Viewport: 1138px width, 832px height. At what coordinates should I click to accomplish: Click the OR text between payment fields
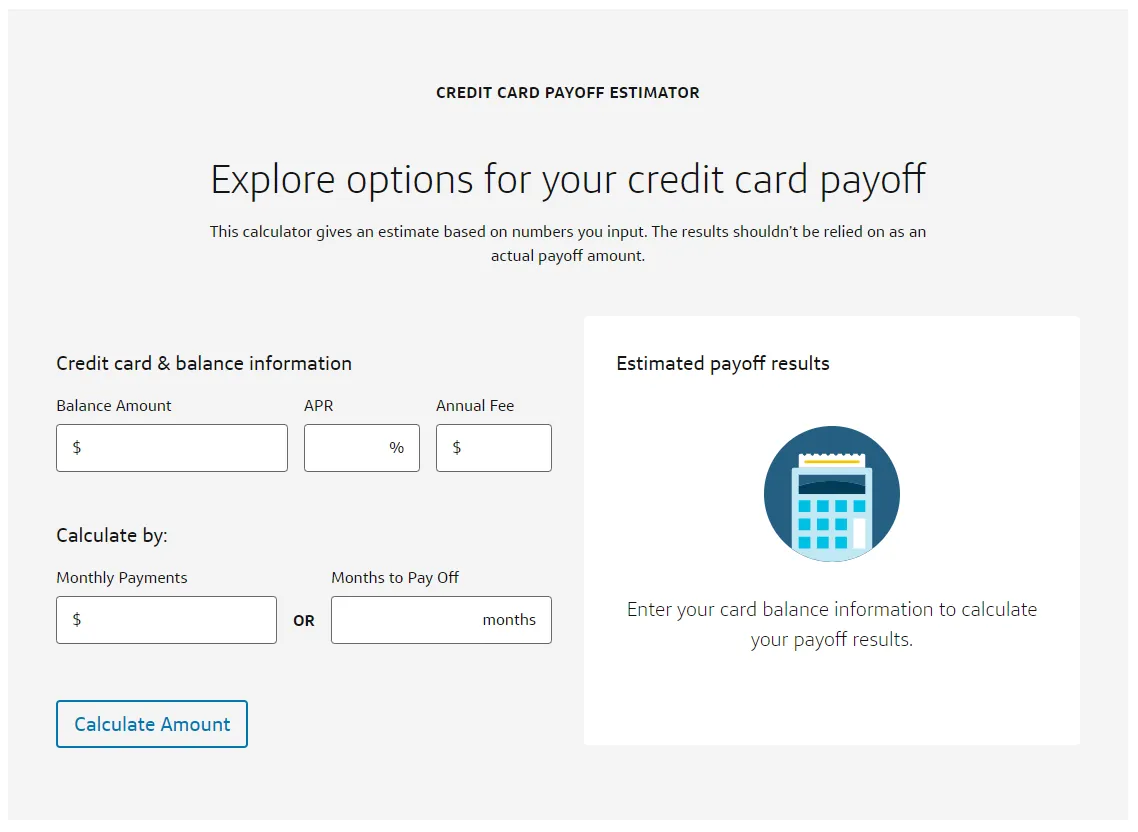click(x=303, y=619)
